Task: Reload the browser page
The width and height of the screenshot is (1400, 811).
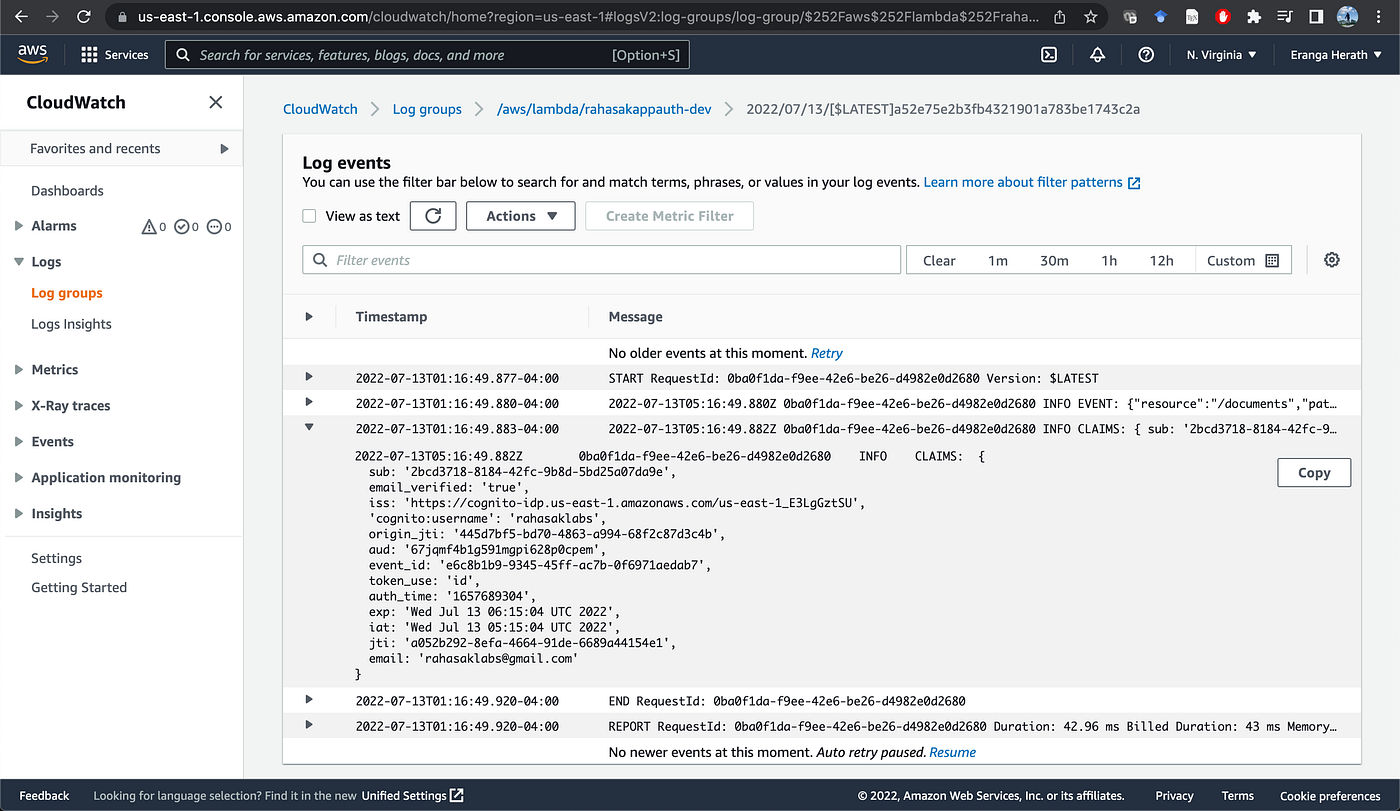Action: tap(84, 17)
